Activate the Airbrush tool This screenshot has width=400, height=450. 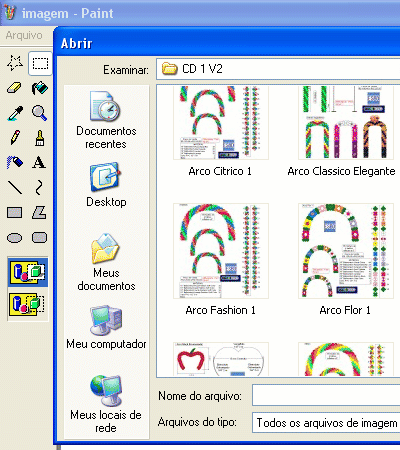15,163
